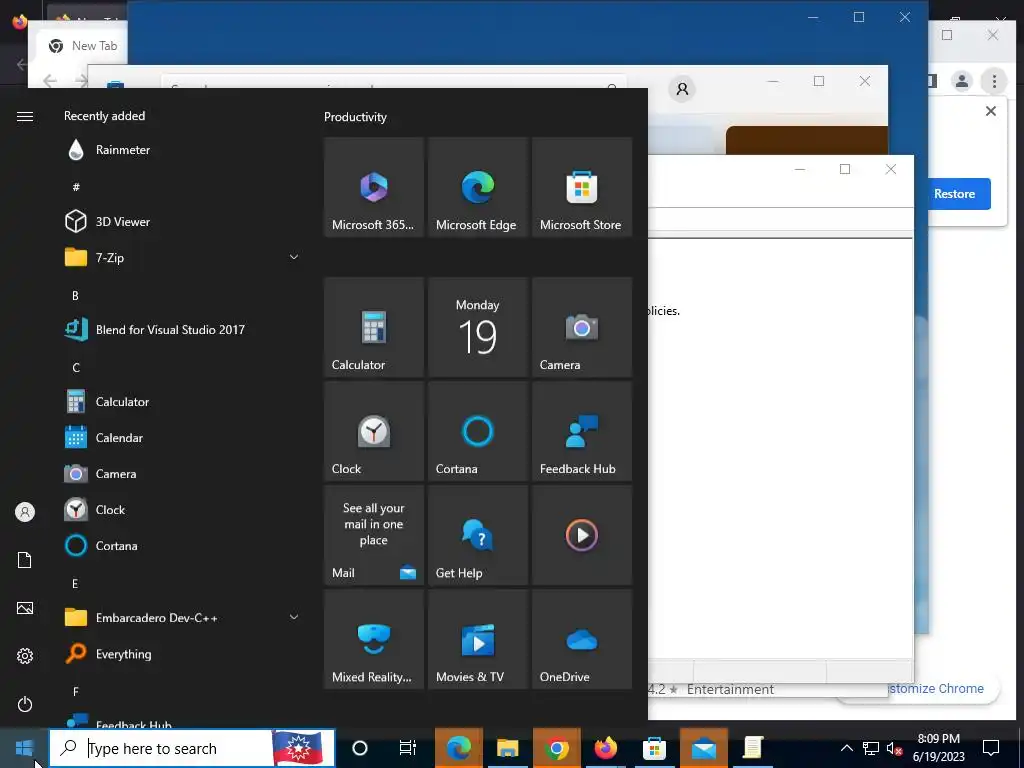Open the Feedback Hub tile
Viewport: 1024px width, 768px height.
point(582,431)
